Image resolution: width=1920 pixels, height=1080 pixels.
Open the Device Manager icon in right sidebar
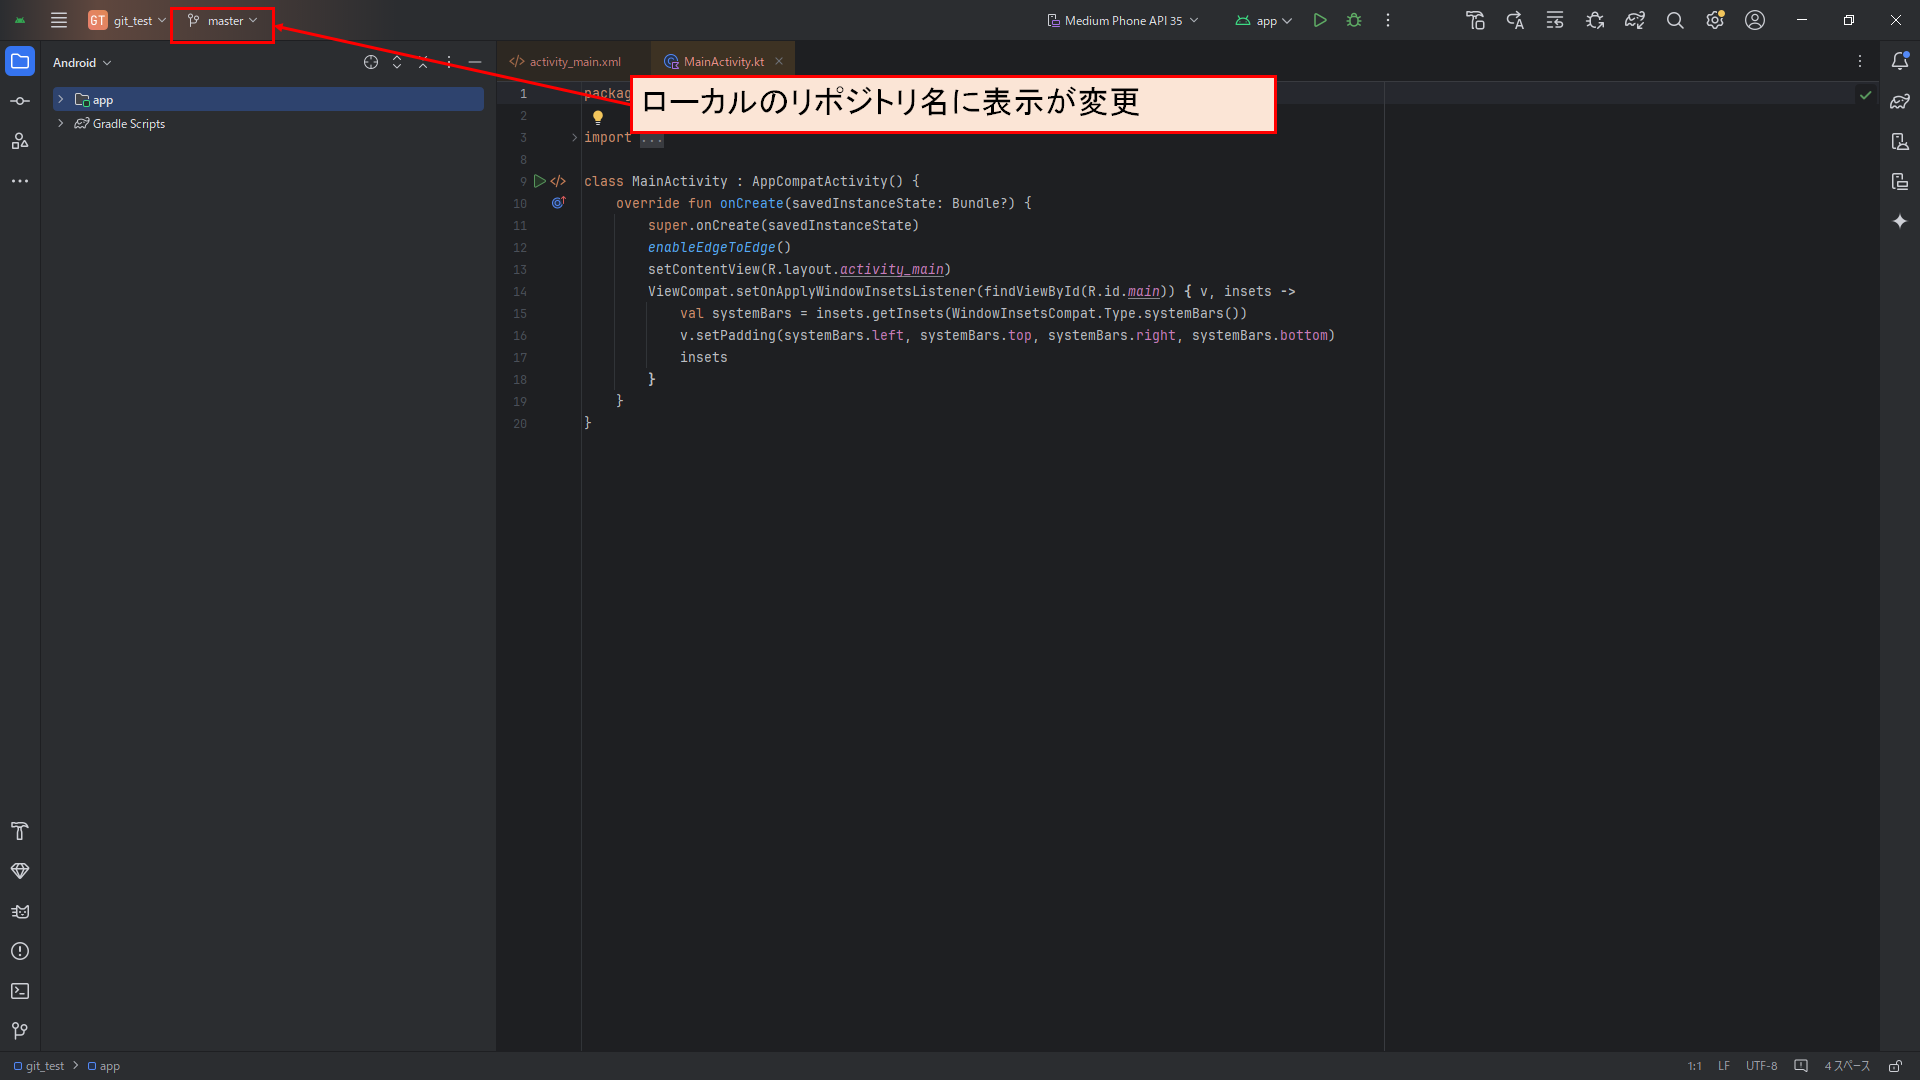click(x=1900, y=141)
